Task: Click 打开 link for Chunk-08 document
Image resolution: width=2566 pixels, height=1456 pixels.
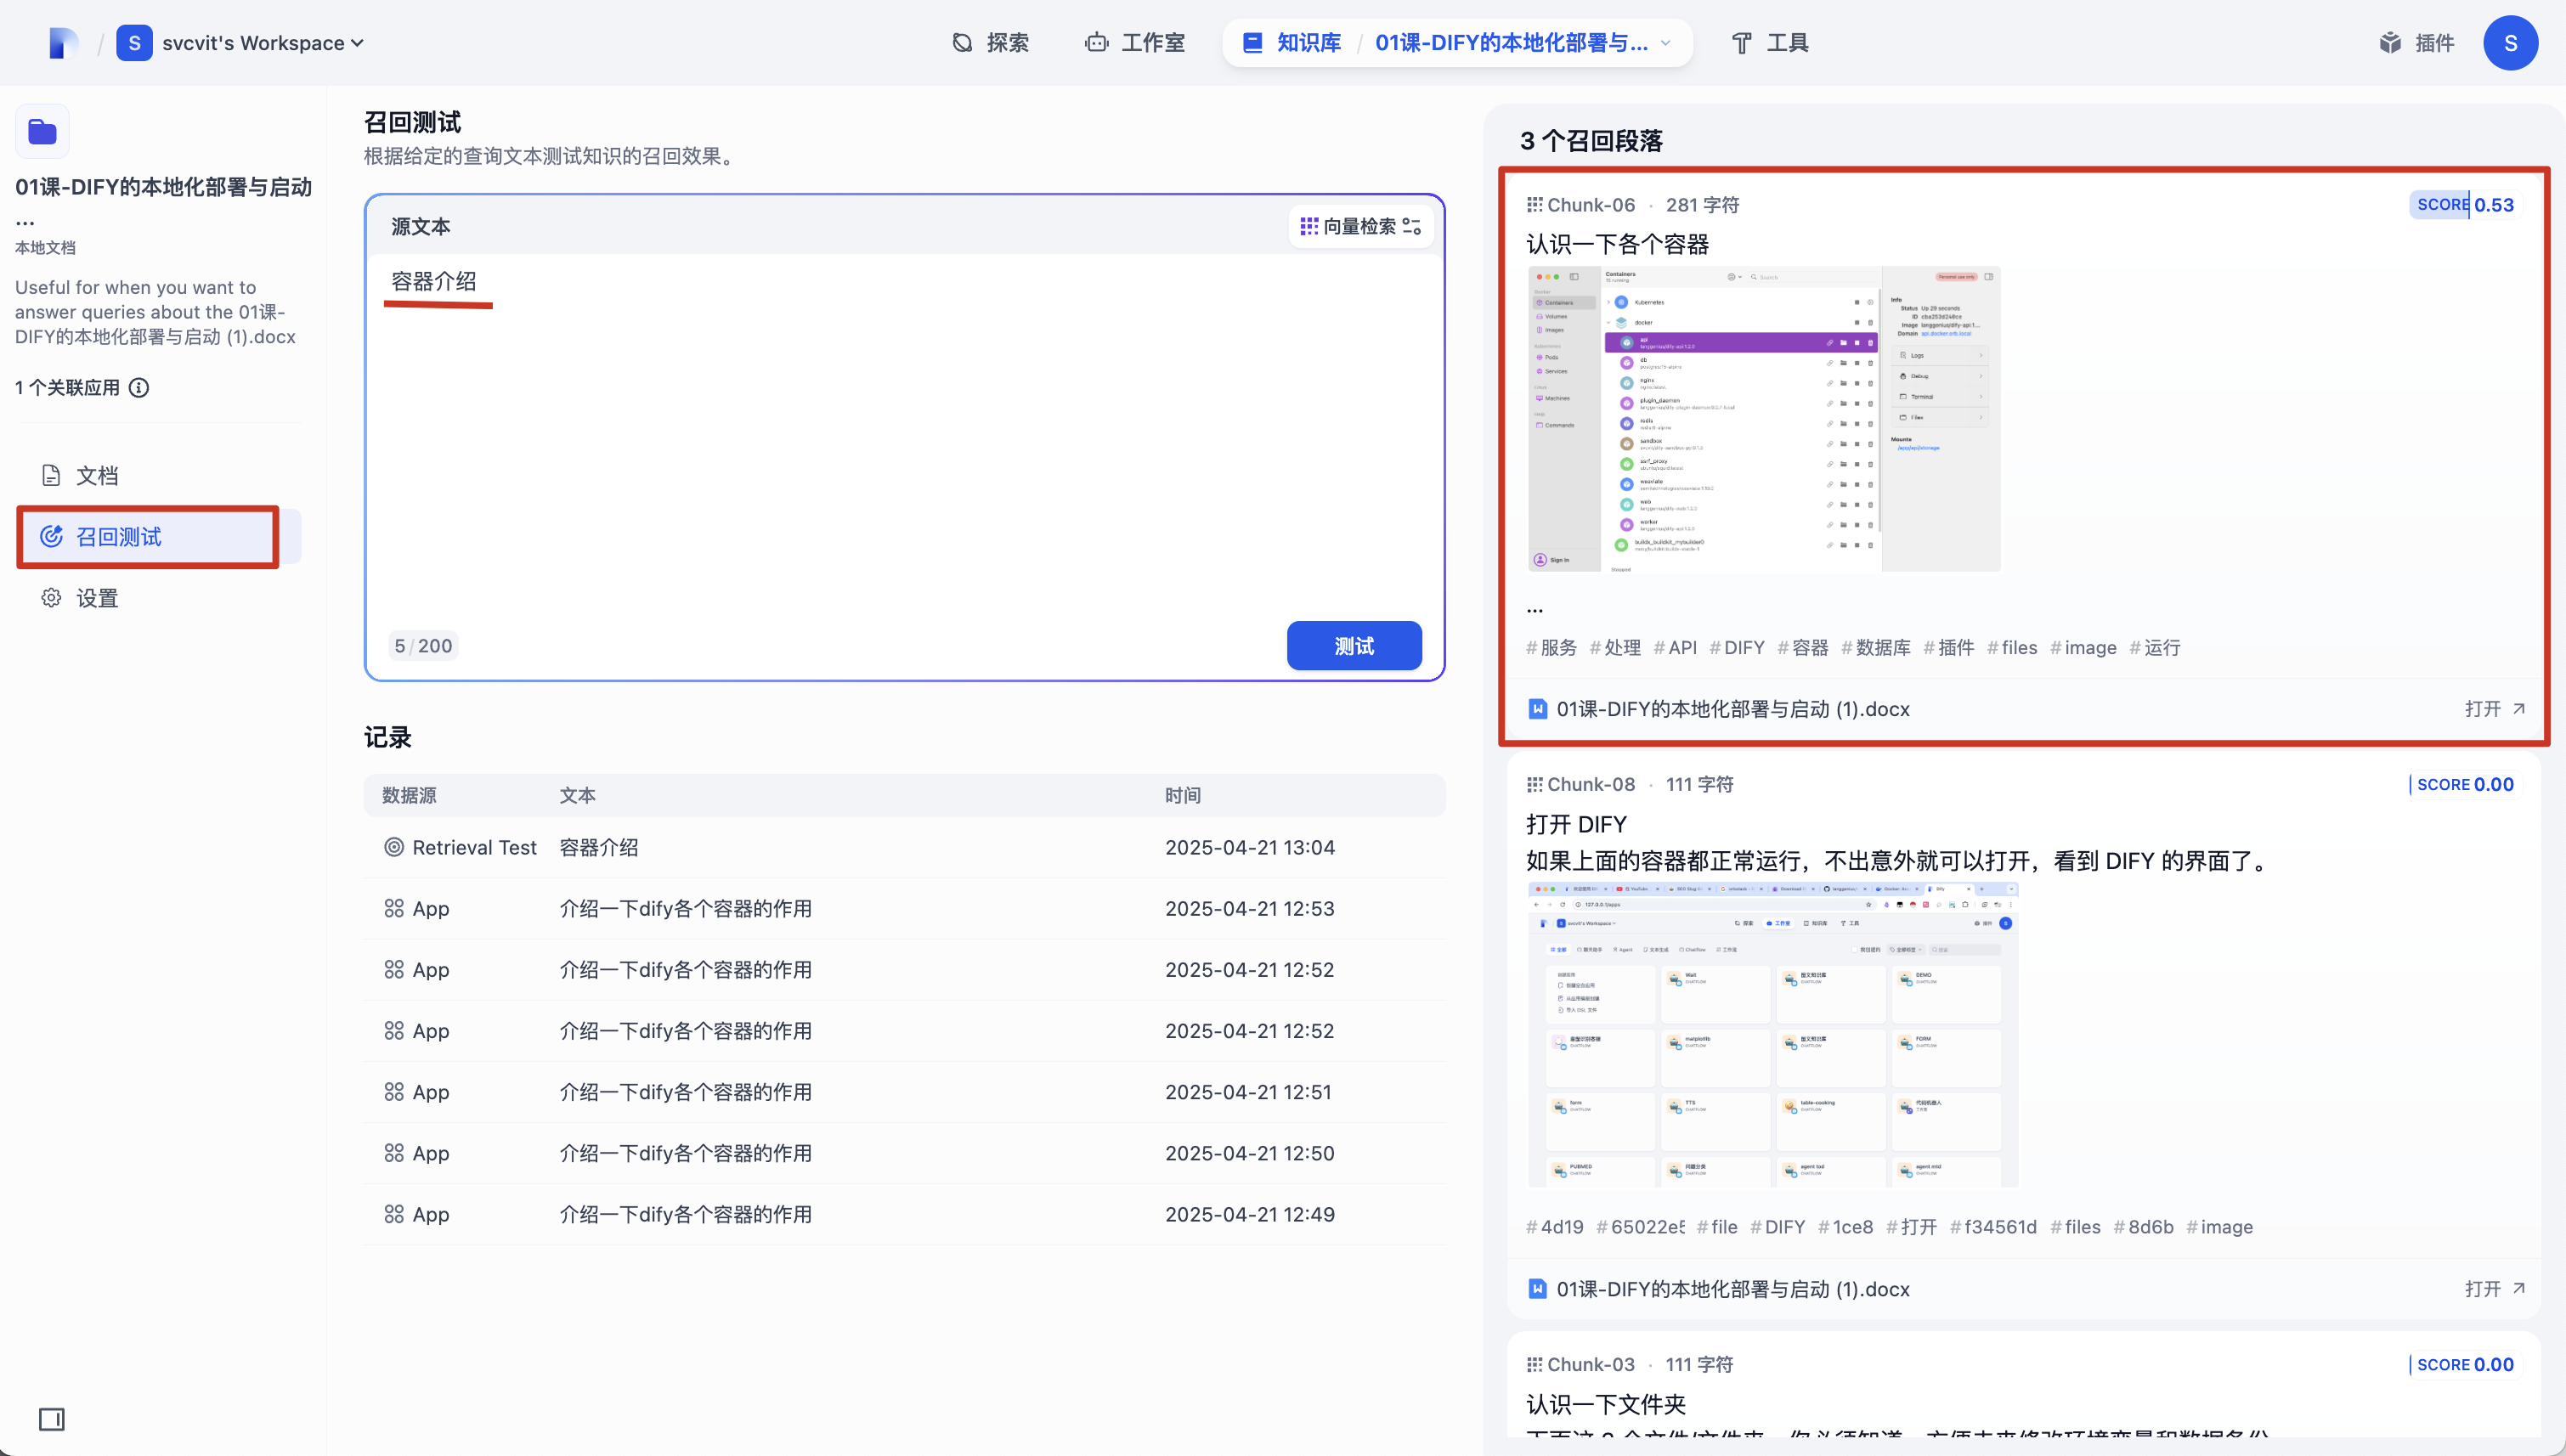Action: point(2494,1289)
